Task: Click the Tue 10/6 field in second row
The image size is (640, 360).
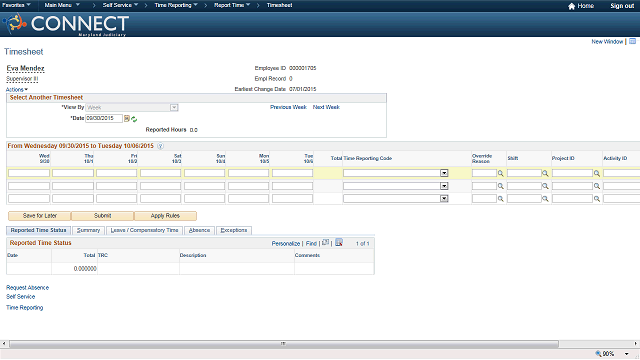Action: (x=292, y=186)
